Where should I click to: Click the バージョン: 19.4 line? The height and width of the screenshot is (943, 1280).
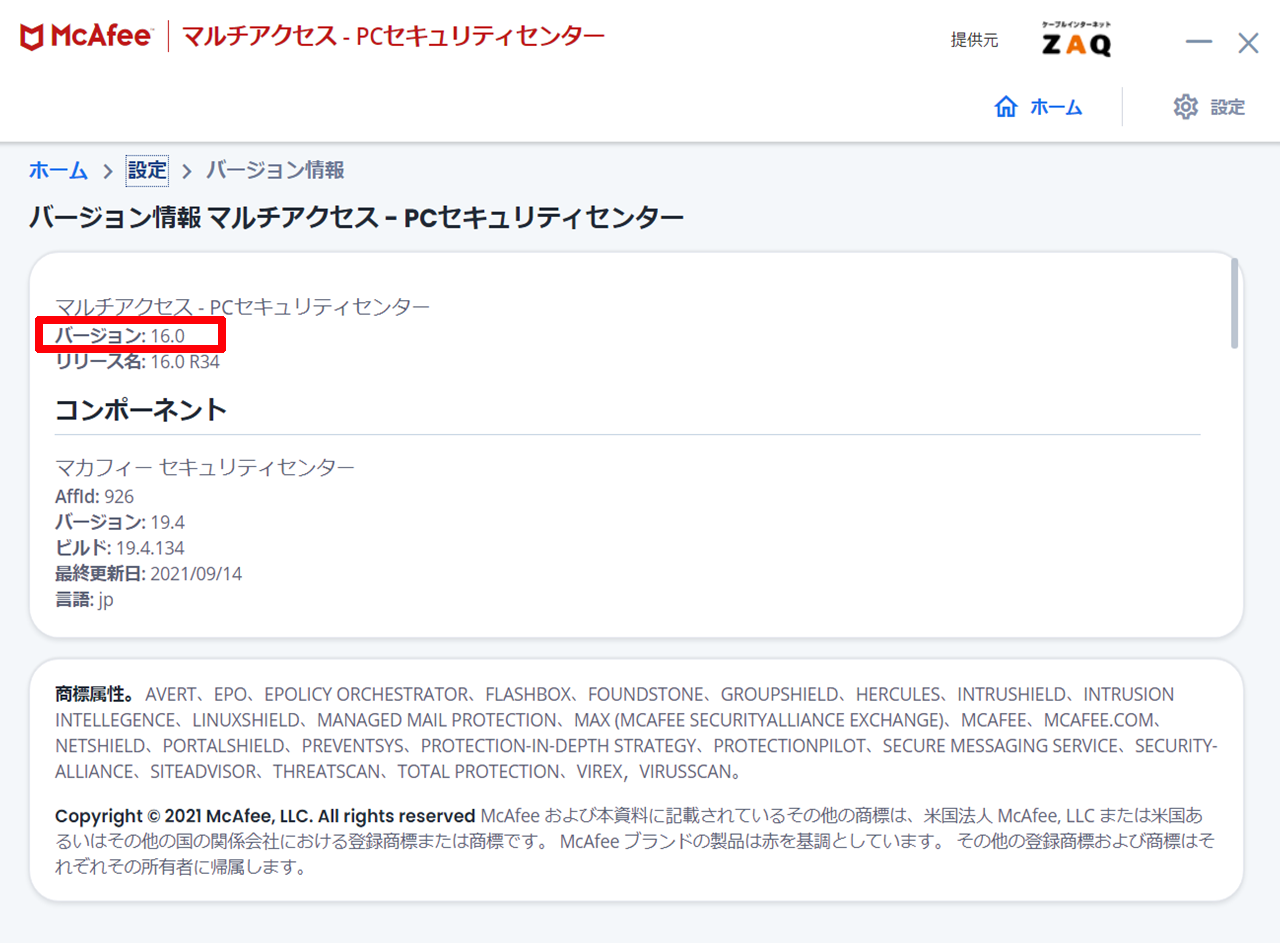click(x=120, y=522)
